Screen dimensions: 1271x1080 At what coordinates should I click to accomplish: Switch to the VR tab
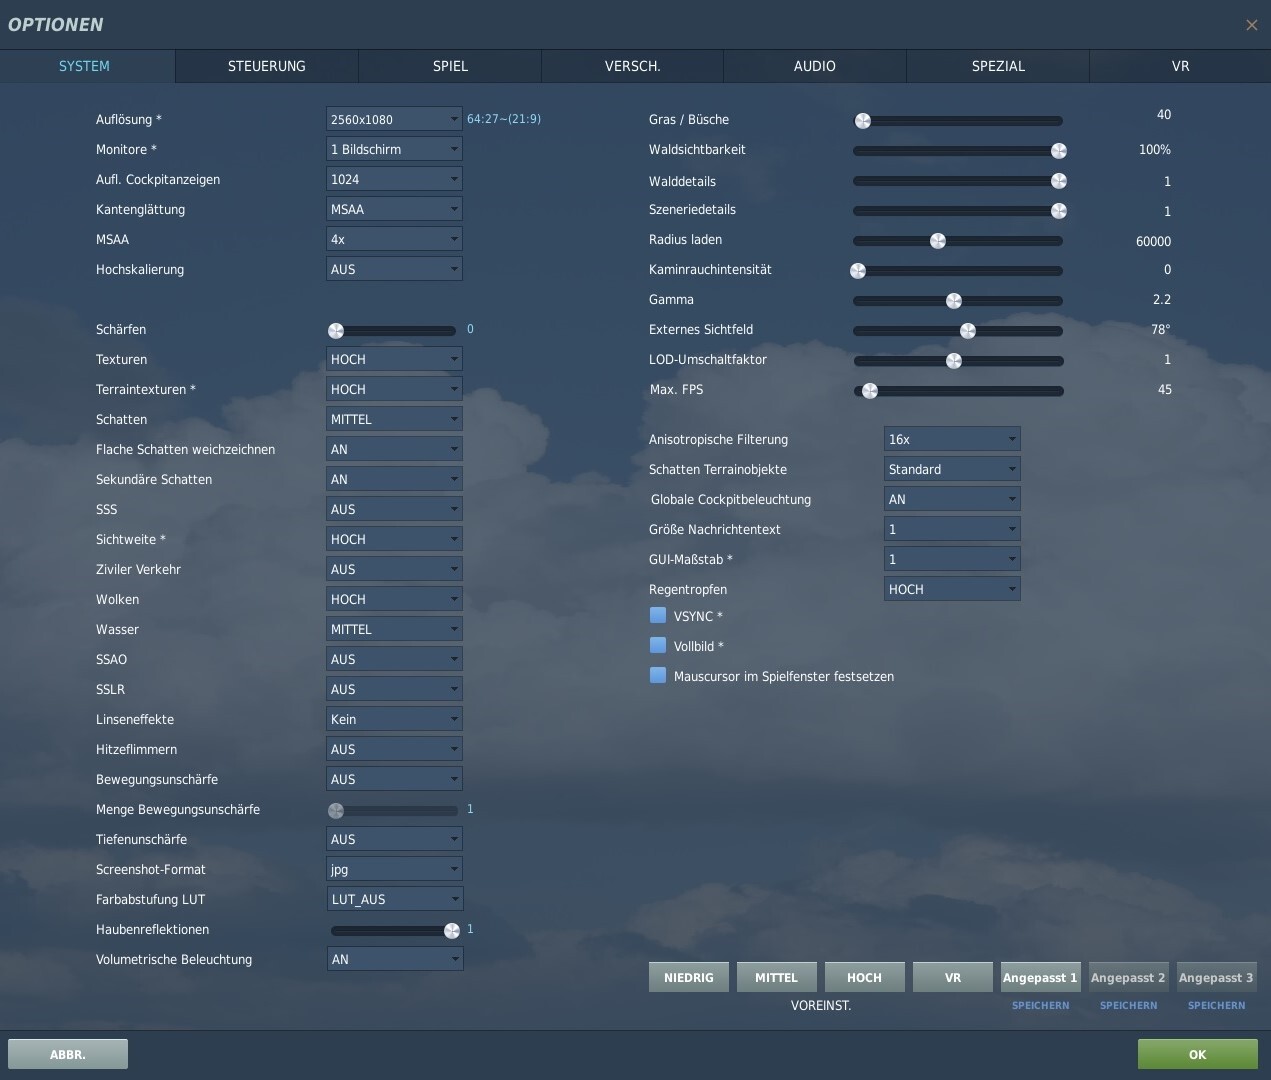[1180, 66]
